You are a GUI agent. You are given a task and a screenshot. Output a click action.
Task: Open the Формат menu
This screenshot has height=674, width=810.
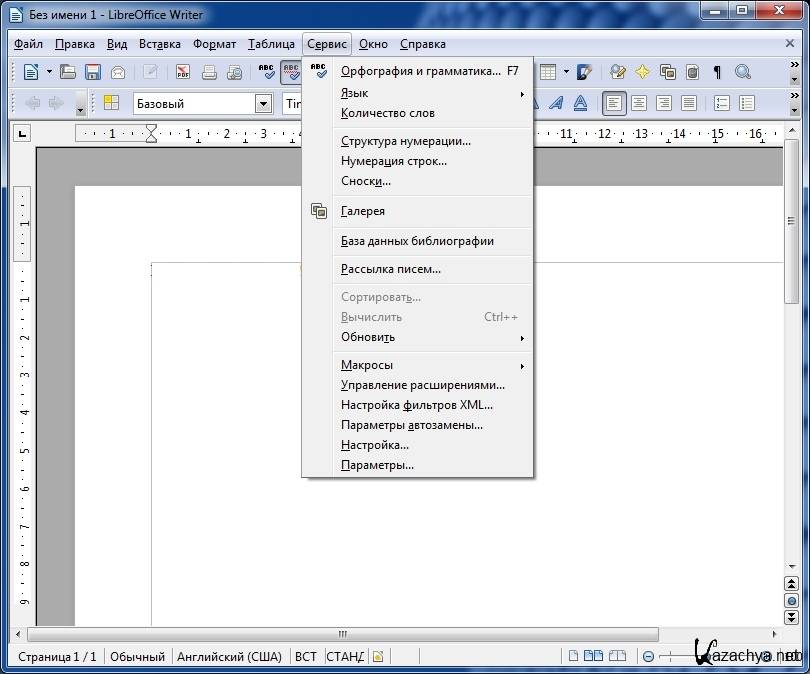214,44
